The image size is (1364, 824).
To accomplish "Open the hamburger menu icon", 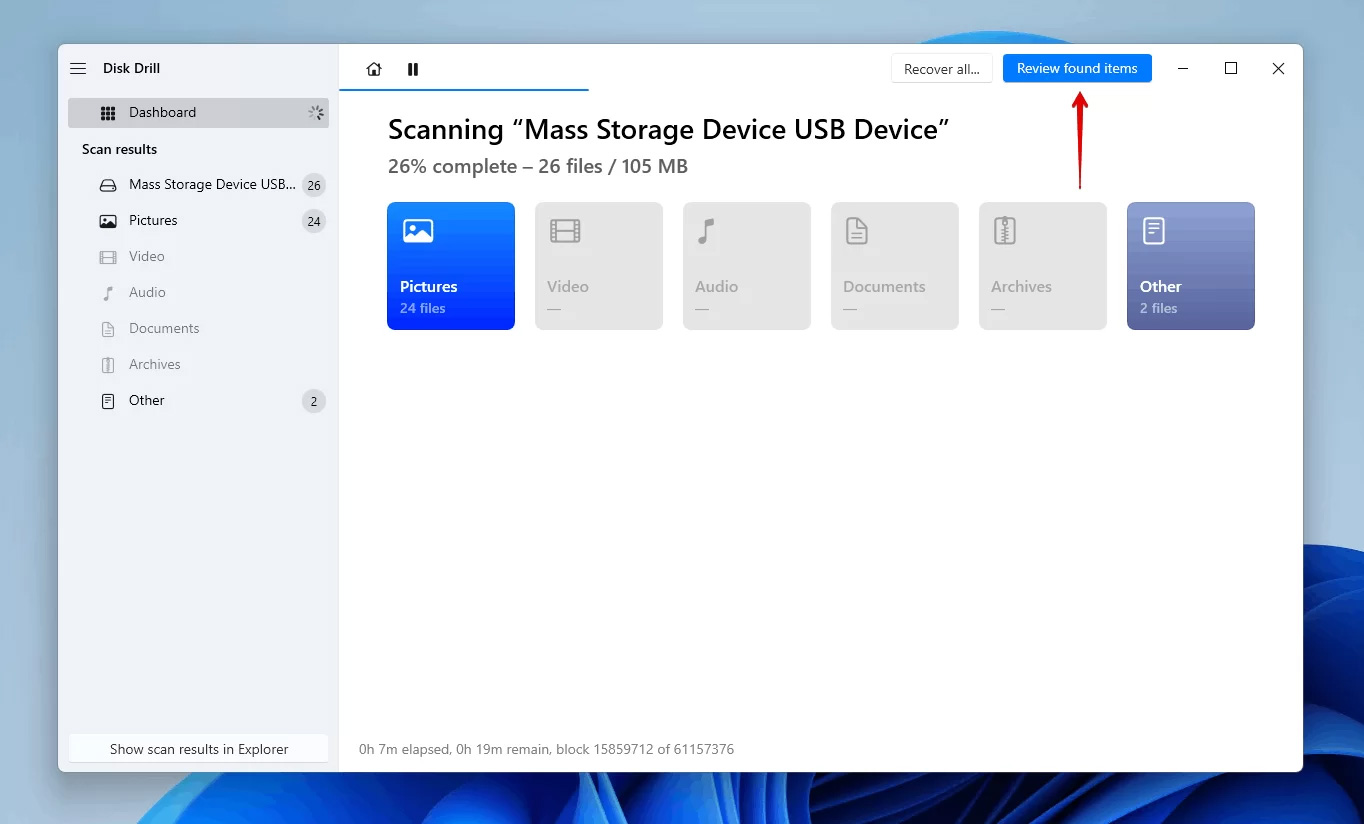I will click(78, 68).
